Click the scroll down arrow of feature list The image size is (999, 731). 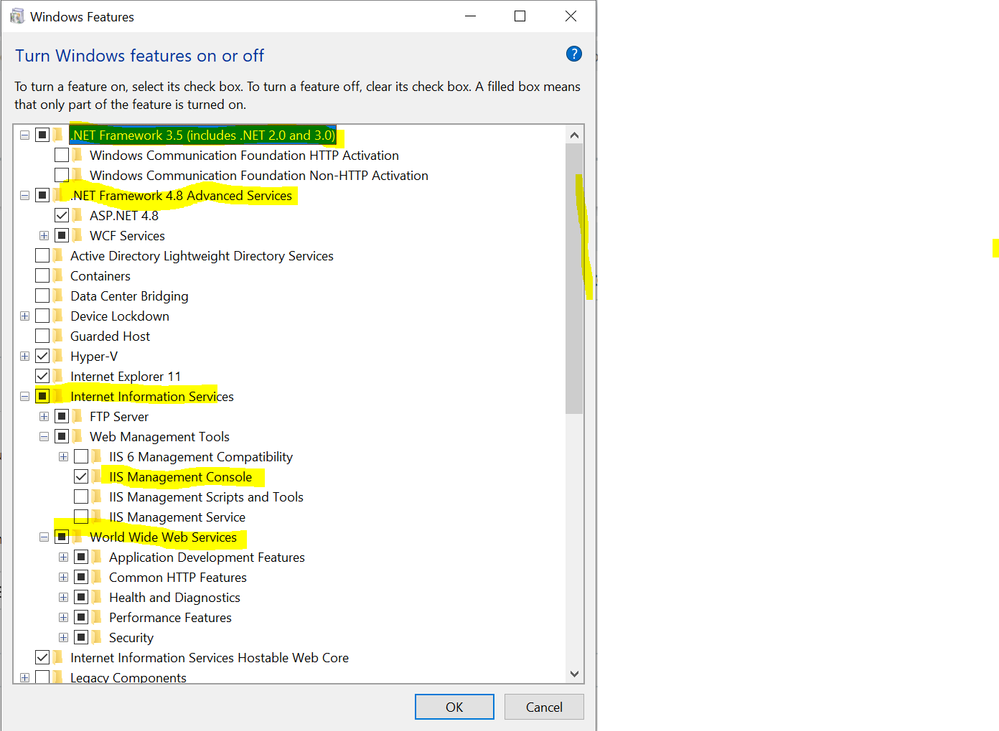coord(574,674)
